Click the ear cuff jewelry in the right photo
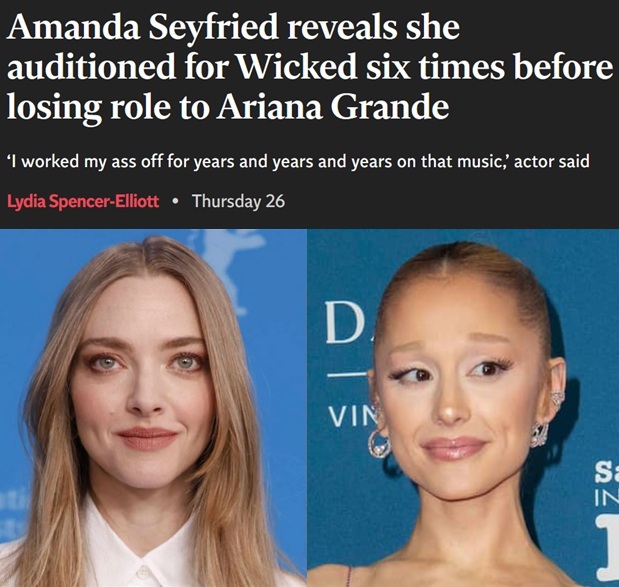Screen dimensions: 619x587 pyautogui.click(x=557, y=399)
